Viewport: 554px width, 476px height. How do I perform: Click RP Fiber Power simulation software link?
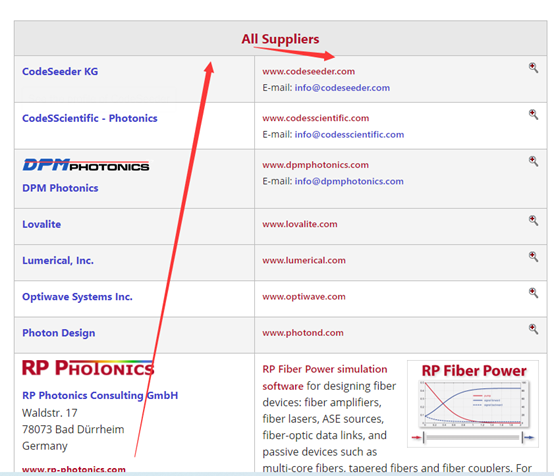325,377
